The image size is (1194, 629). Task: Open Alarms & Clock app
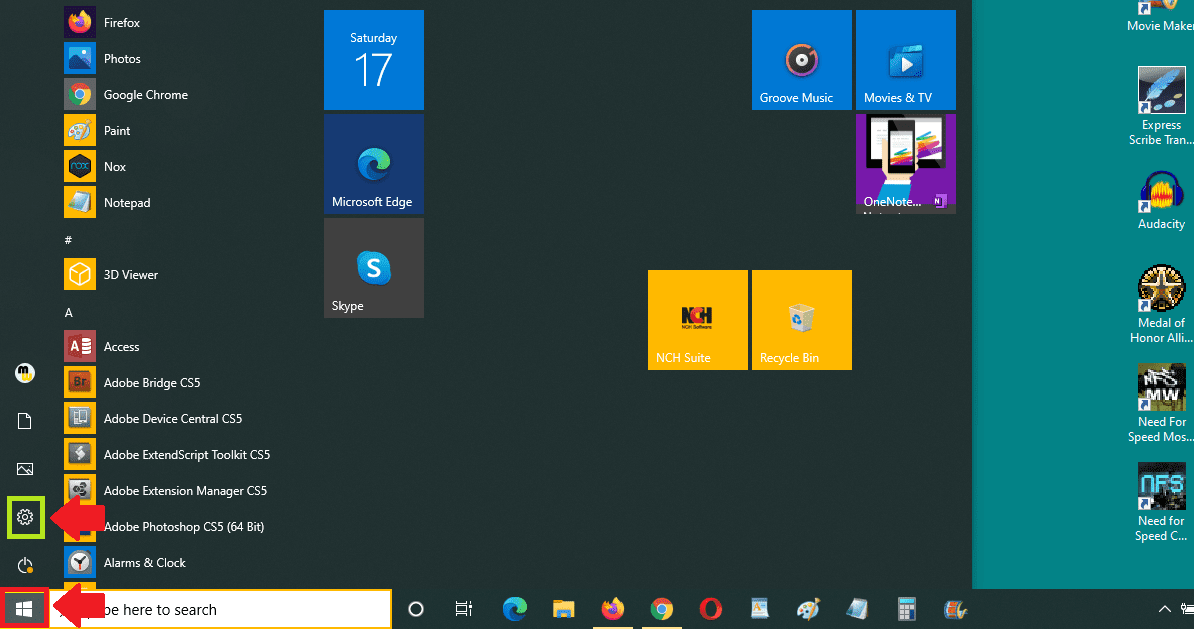point(125,563)
